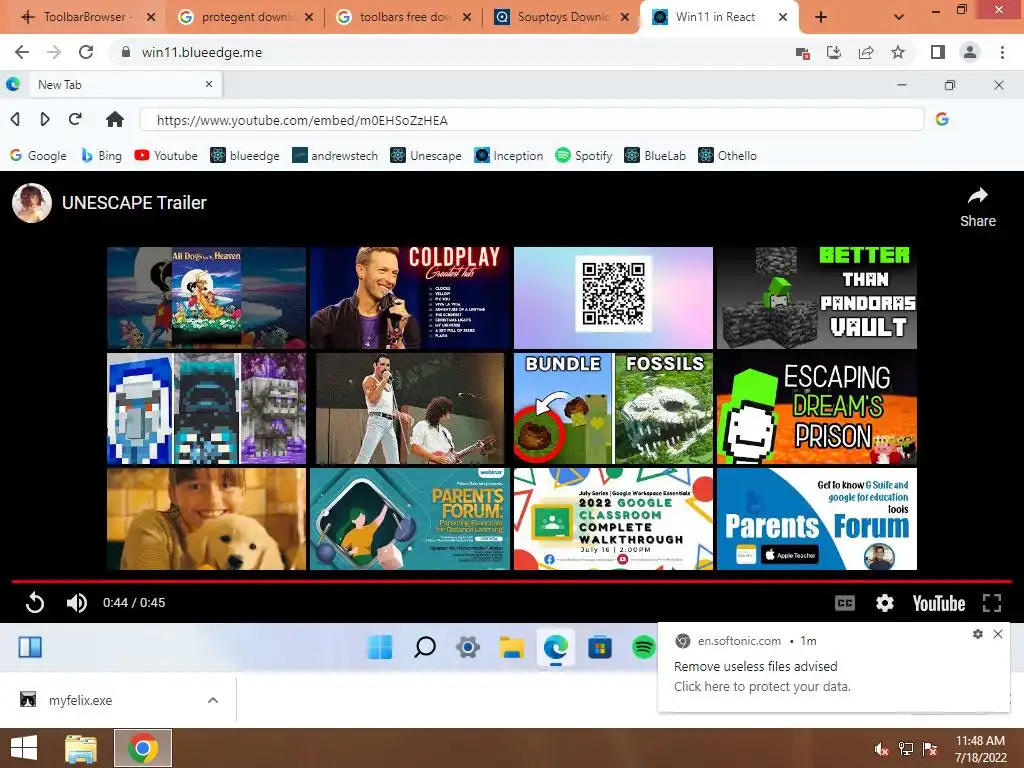Refresh the inner Edge browser page
This screenshot has height=768, width=1024.
[75, 119]
